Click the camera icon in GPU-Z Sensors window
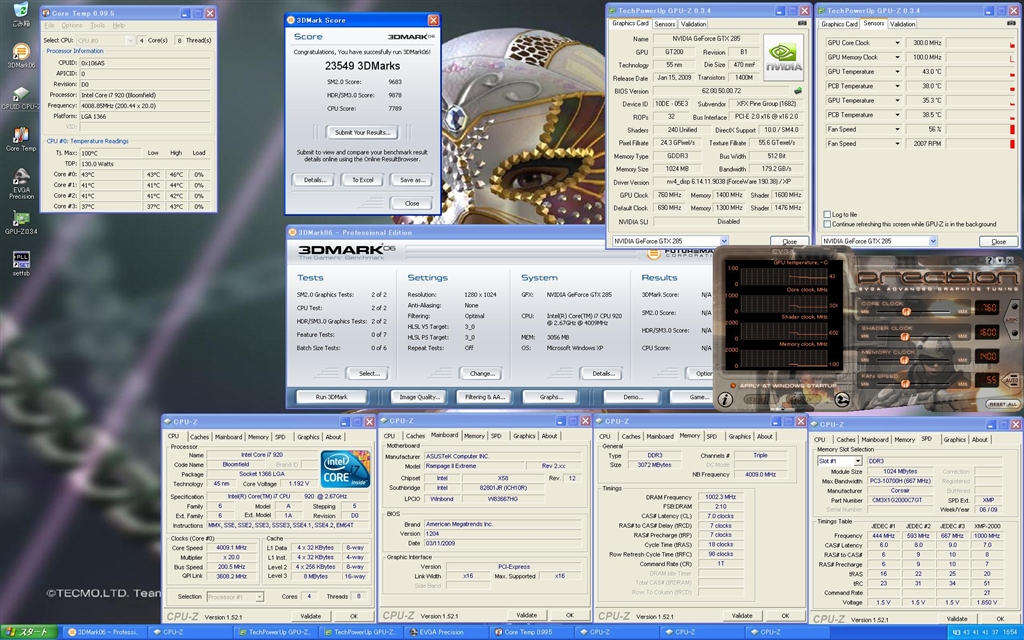 point(1010,24)
